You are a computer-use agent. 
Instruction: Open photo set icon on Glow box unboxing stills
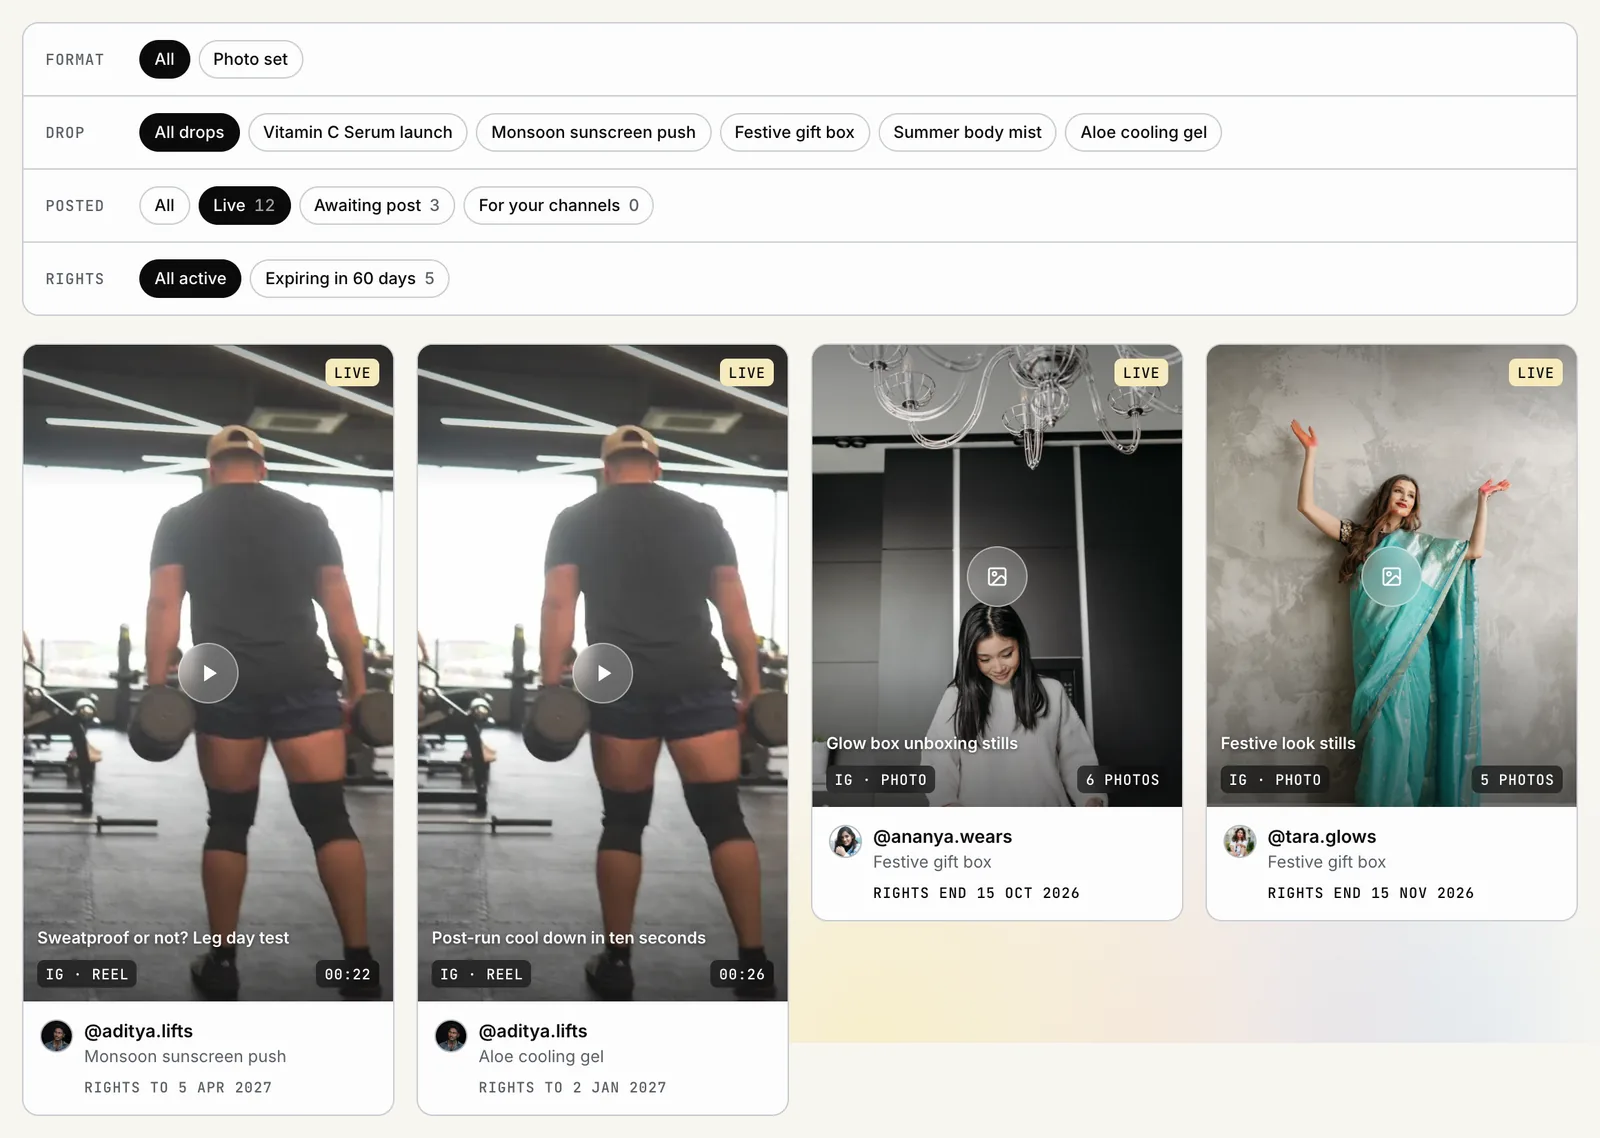click(997, 576)
